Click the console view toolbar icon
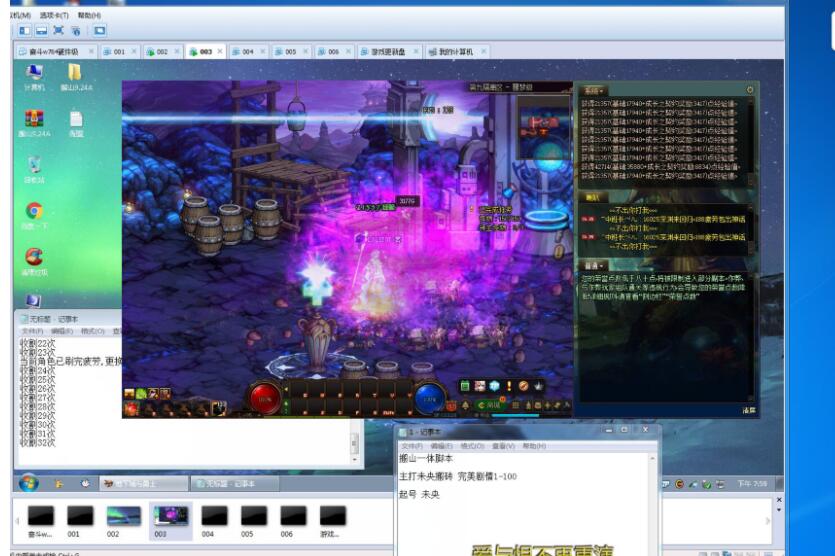 coord(100,31)
